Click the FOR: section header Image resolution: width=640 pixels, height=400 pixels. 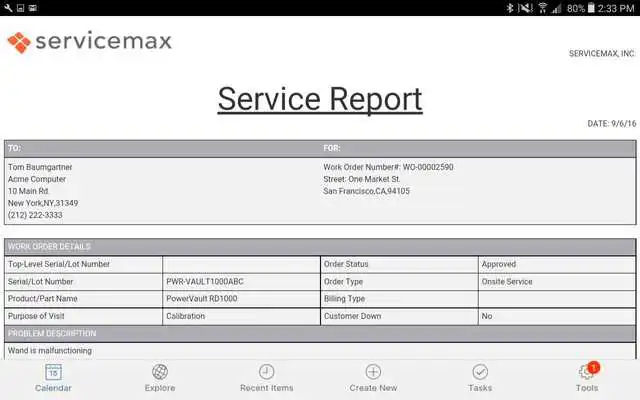(332, 148)
